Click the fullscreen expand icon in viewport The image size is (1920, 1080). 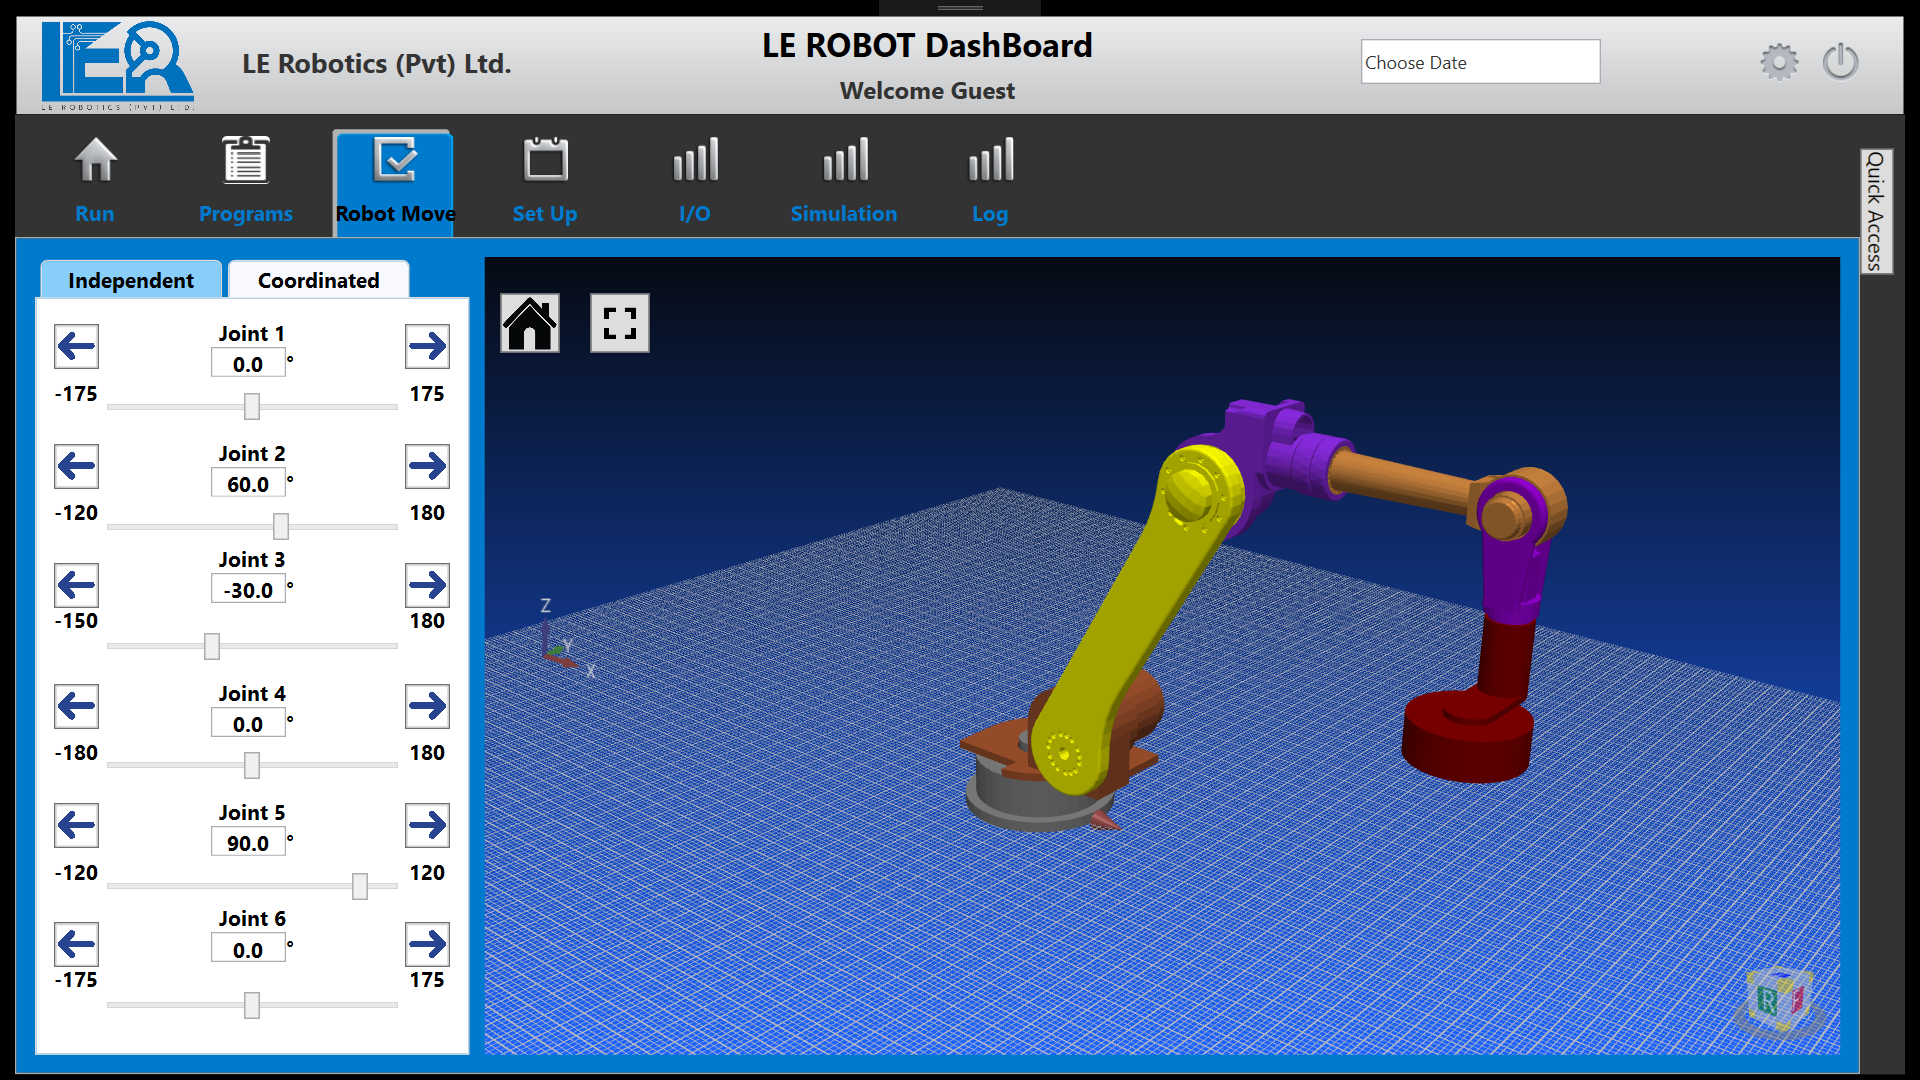[619, 323]
